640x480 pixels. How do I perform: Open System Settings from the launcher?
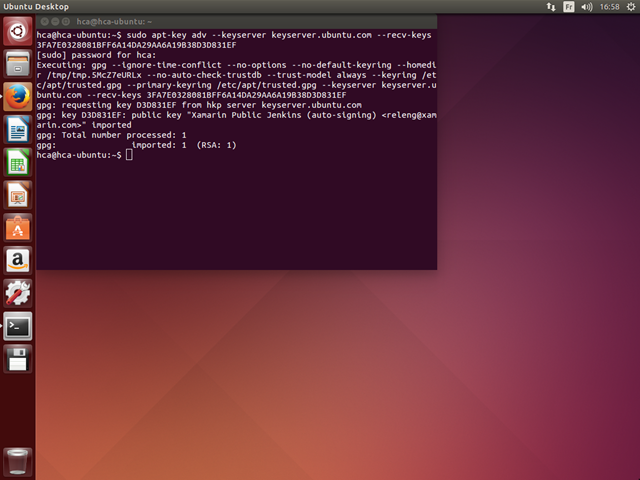pos(18,293)
